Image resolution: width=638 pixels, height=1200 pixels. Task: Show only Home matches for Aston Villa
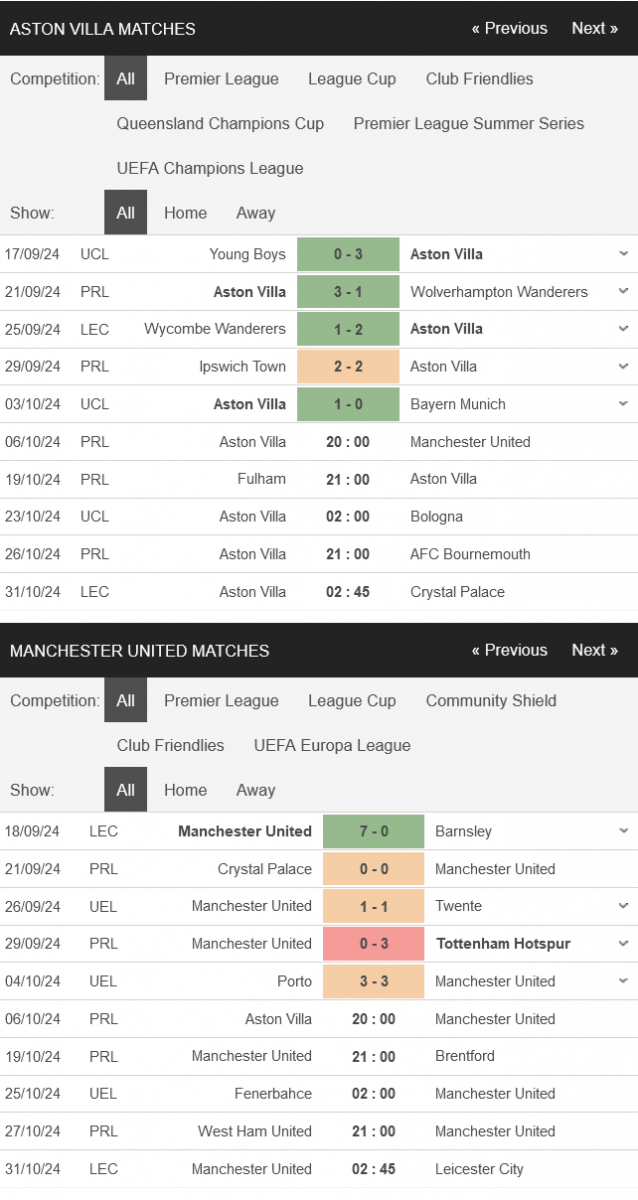click(185, 213)
